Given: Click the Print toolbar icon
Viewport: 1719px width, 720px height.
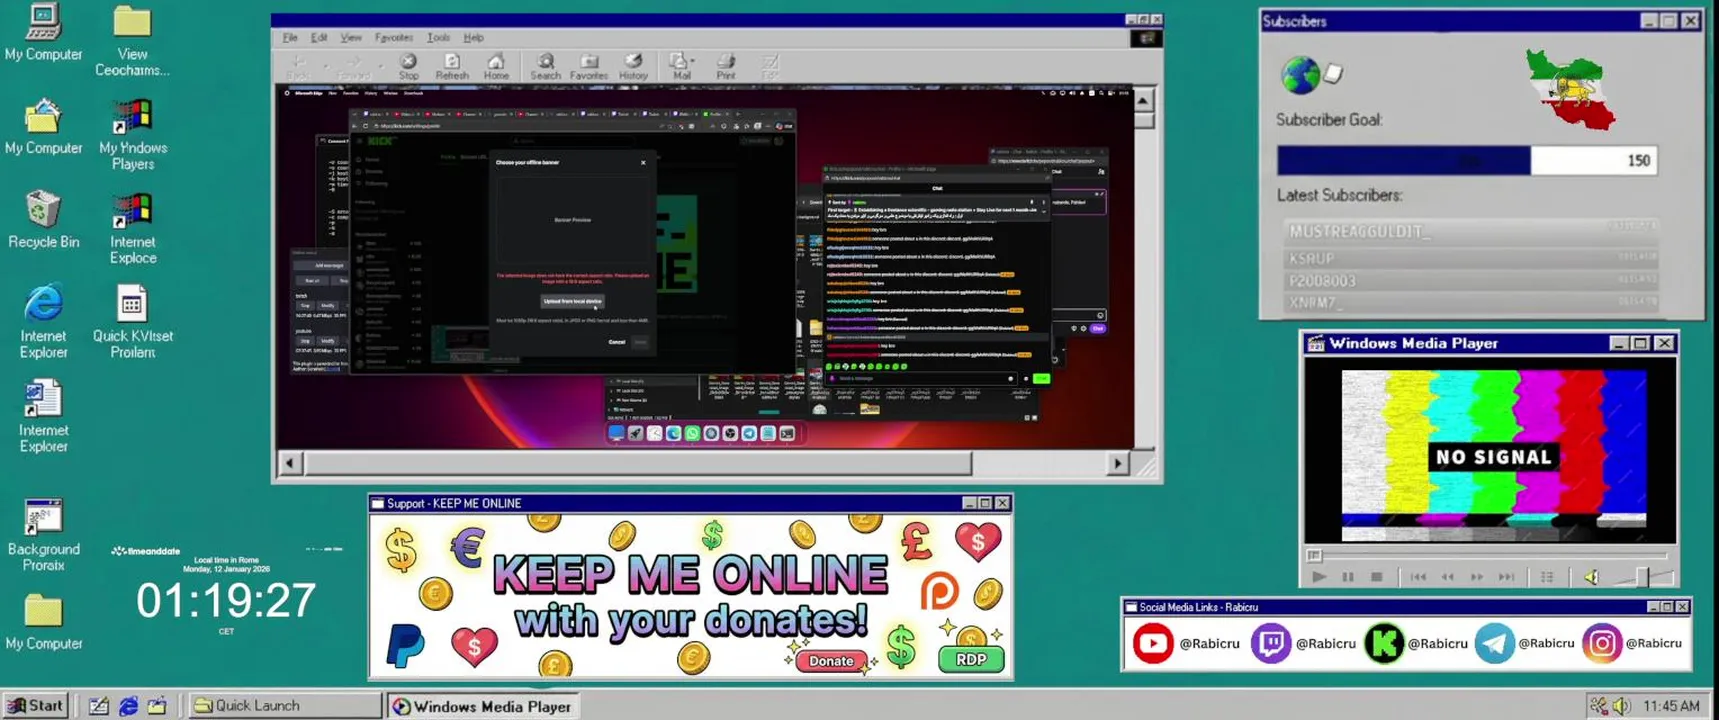Looking at the screenshot, I should click(x=726, y=67).
